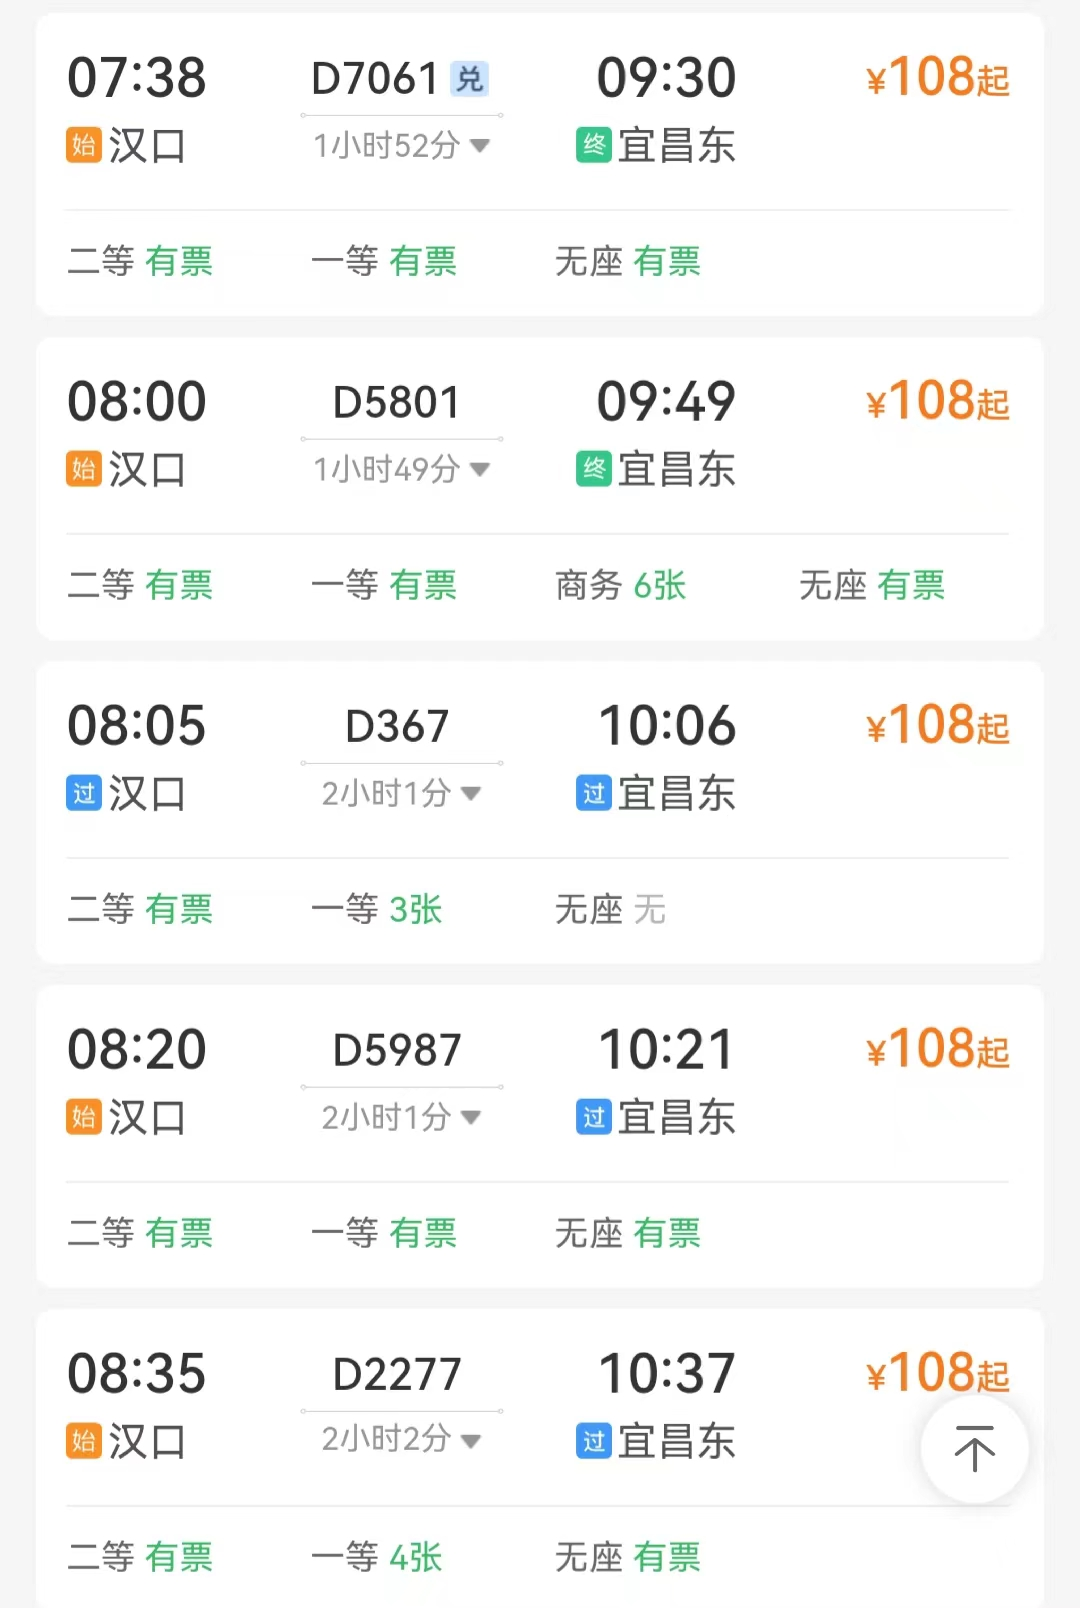This screenshot has height=1608, width=1080.
Task: Select 一等 3张 seat on D367
Action: [376, 909]
